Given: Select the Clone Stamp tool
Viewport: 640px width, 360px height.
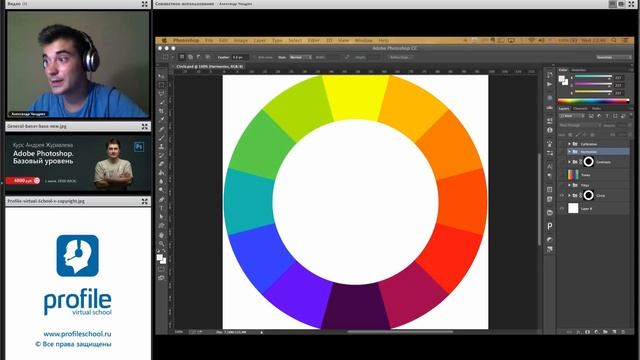Looking at the screenshot, I should pyautogui.click(x=162, y=146).
